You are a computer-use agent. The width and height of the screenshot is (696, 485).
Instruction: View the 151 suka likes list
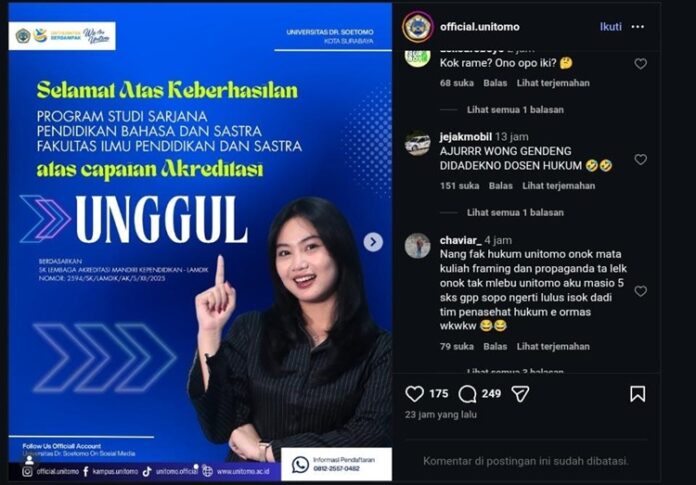click(x=459, y=185)
